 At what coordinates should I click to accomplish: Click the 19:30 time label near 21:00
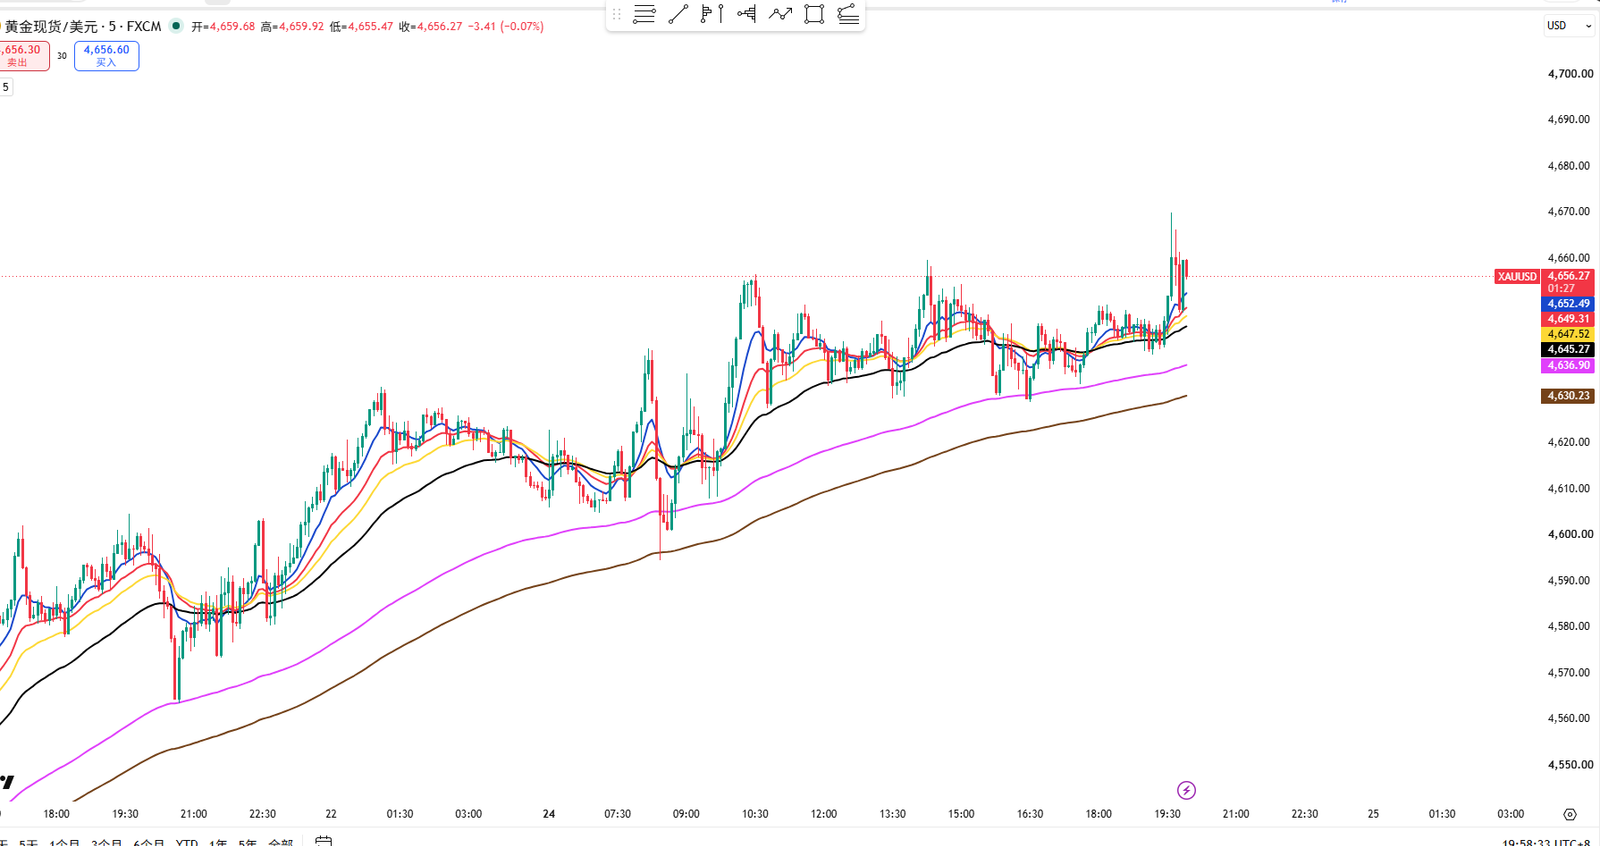click(1167, 814)
